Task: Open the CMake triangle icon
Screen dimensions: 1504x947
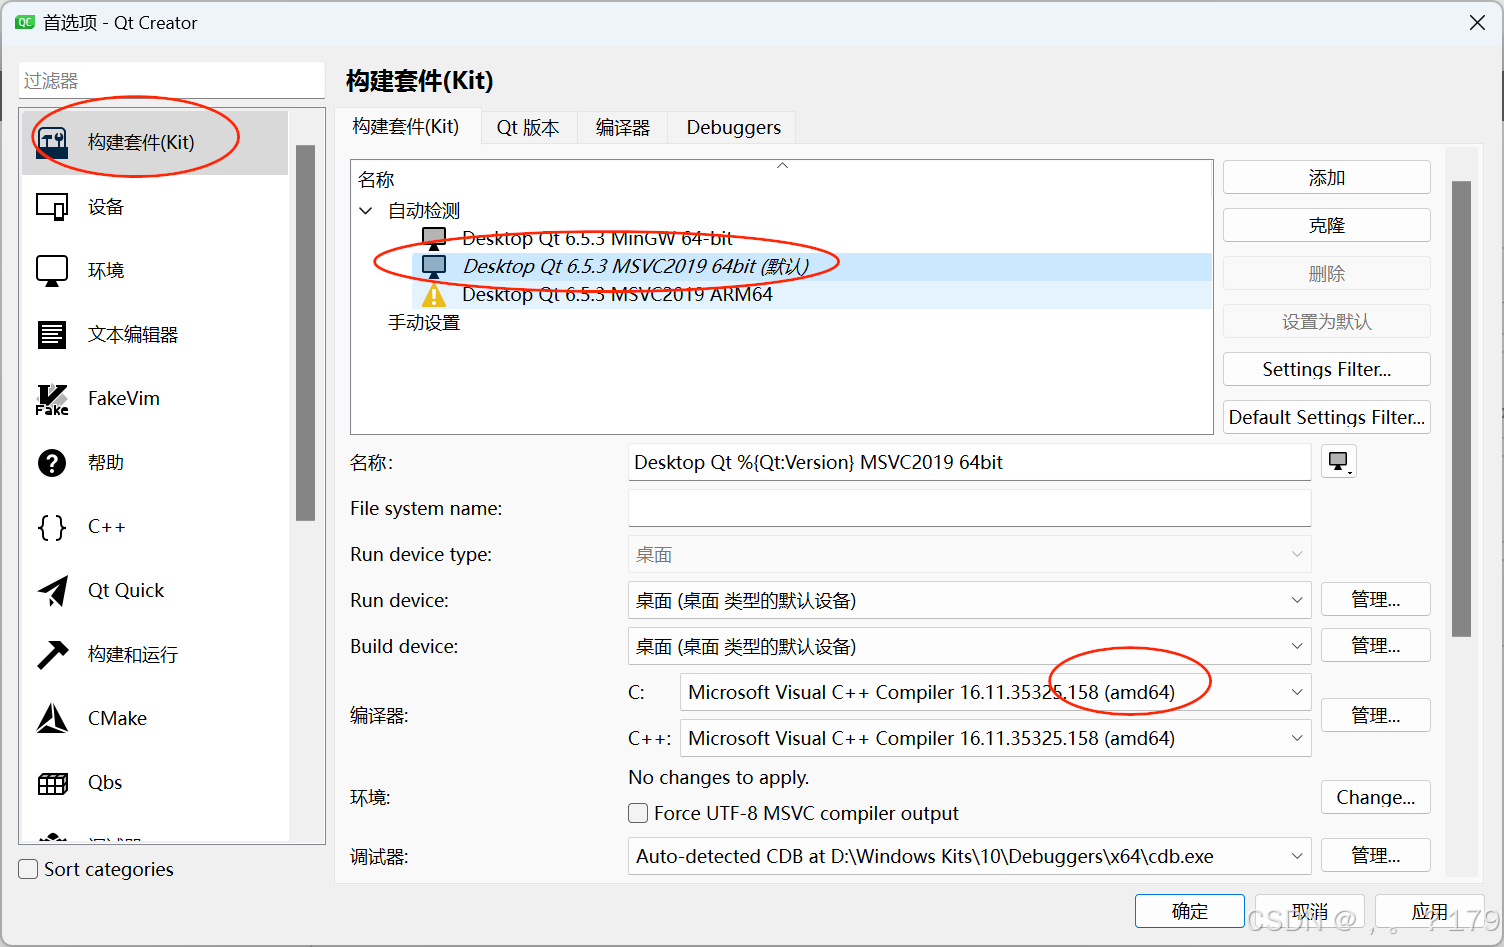Action: pos(52,719)
